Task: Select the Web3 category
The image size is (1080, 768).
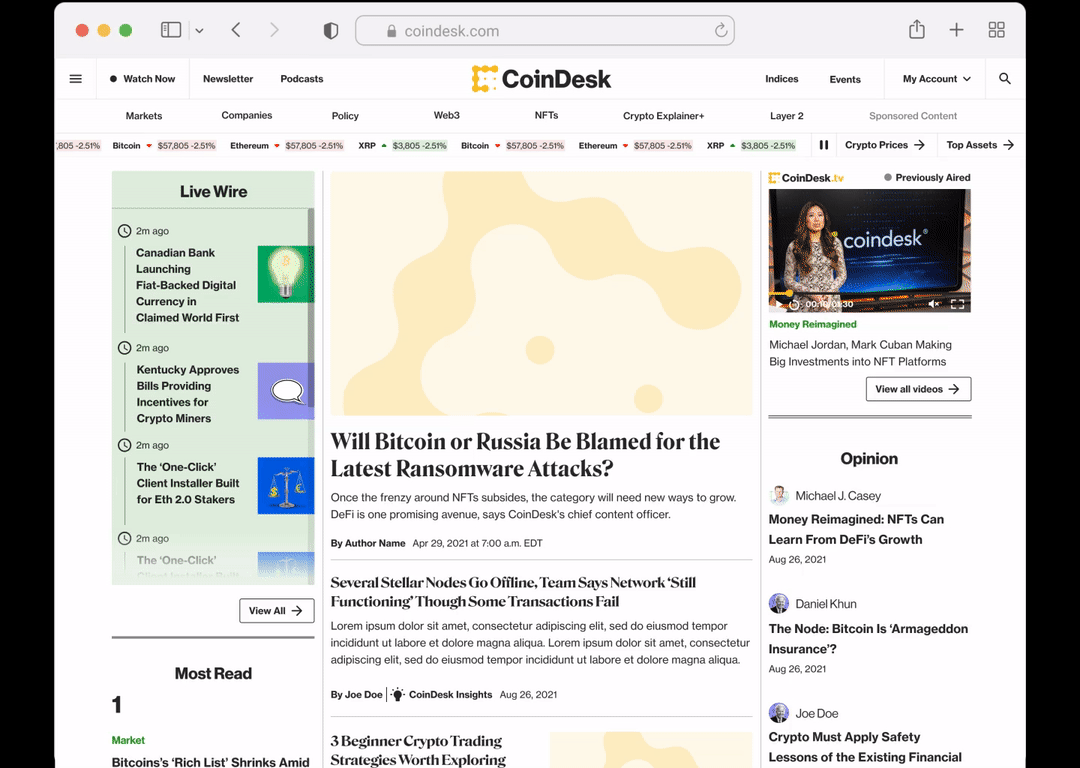Action: 446,115
